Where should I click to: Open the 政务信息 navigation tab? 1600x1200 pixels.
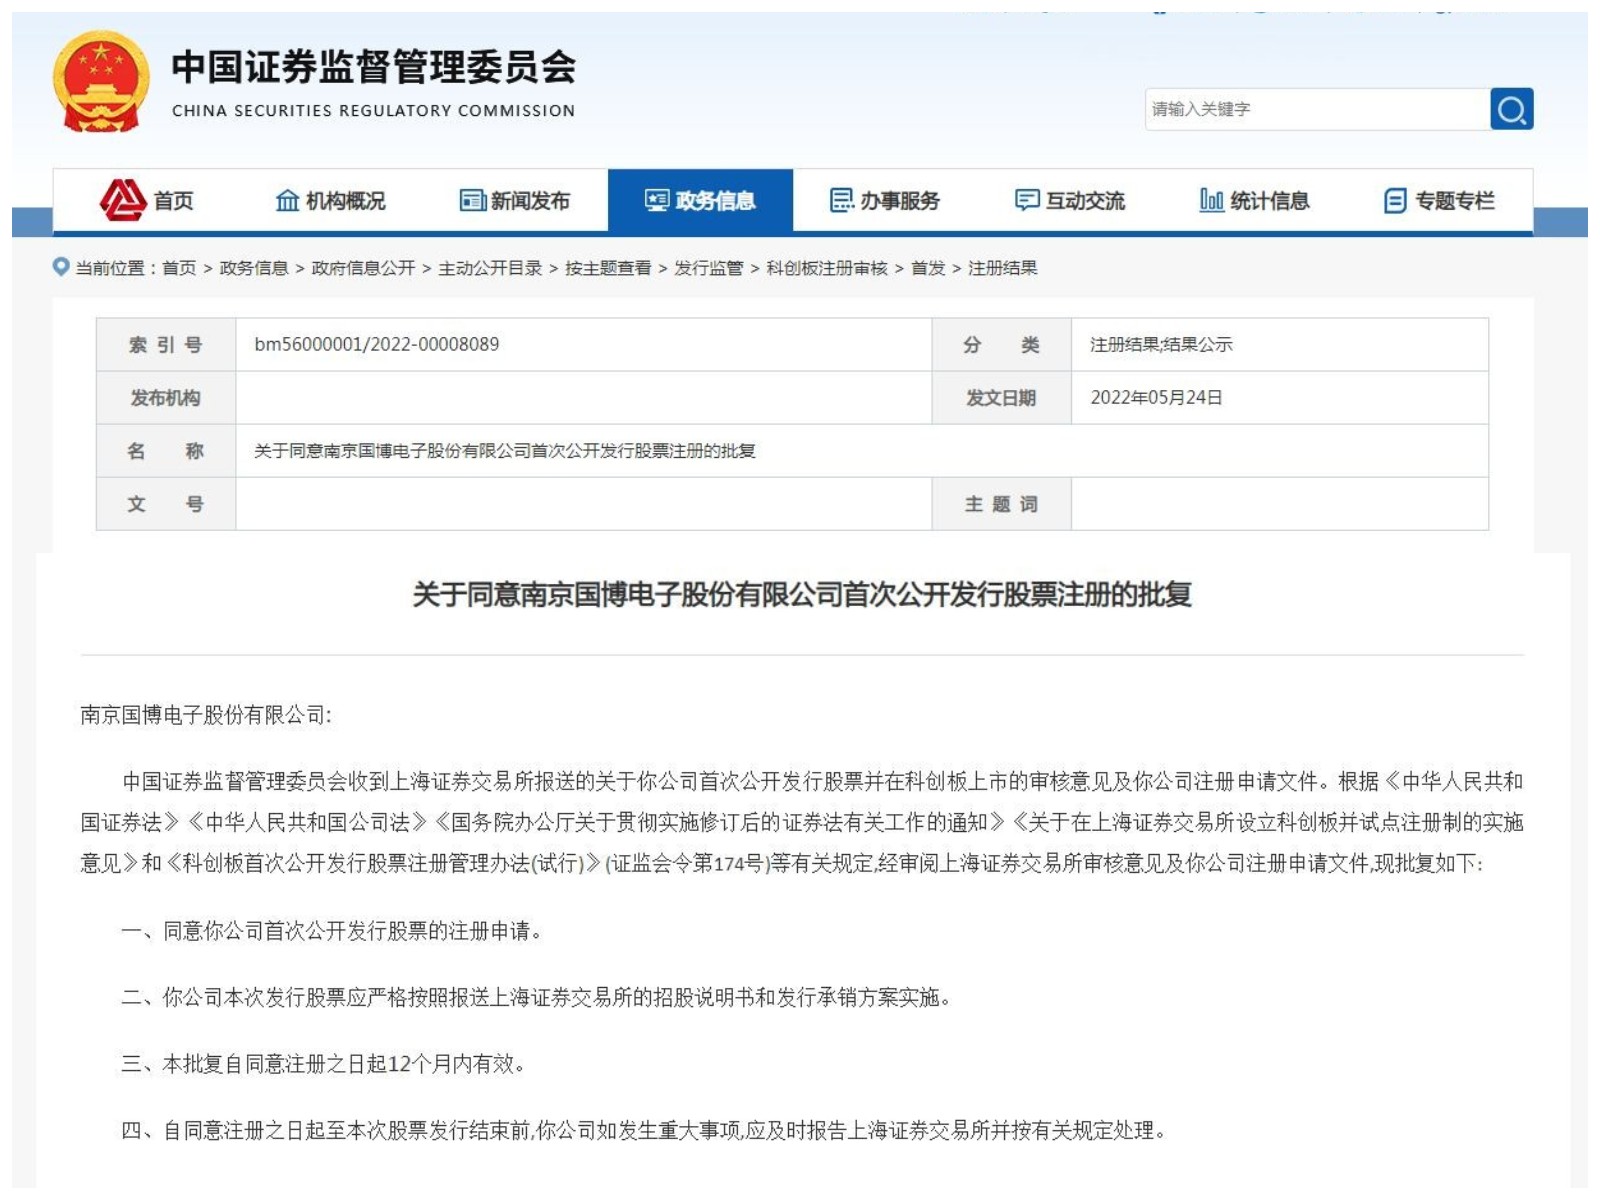(700, 201)
